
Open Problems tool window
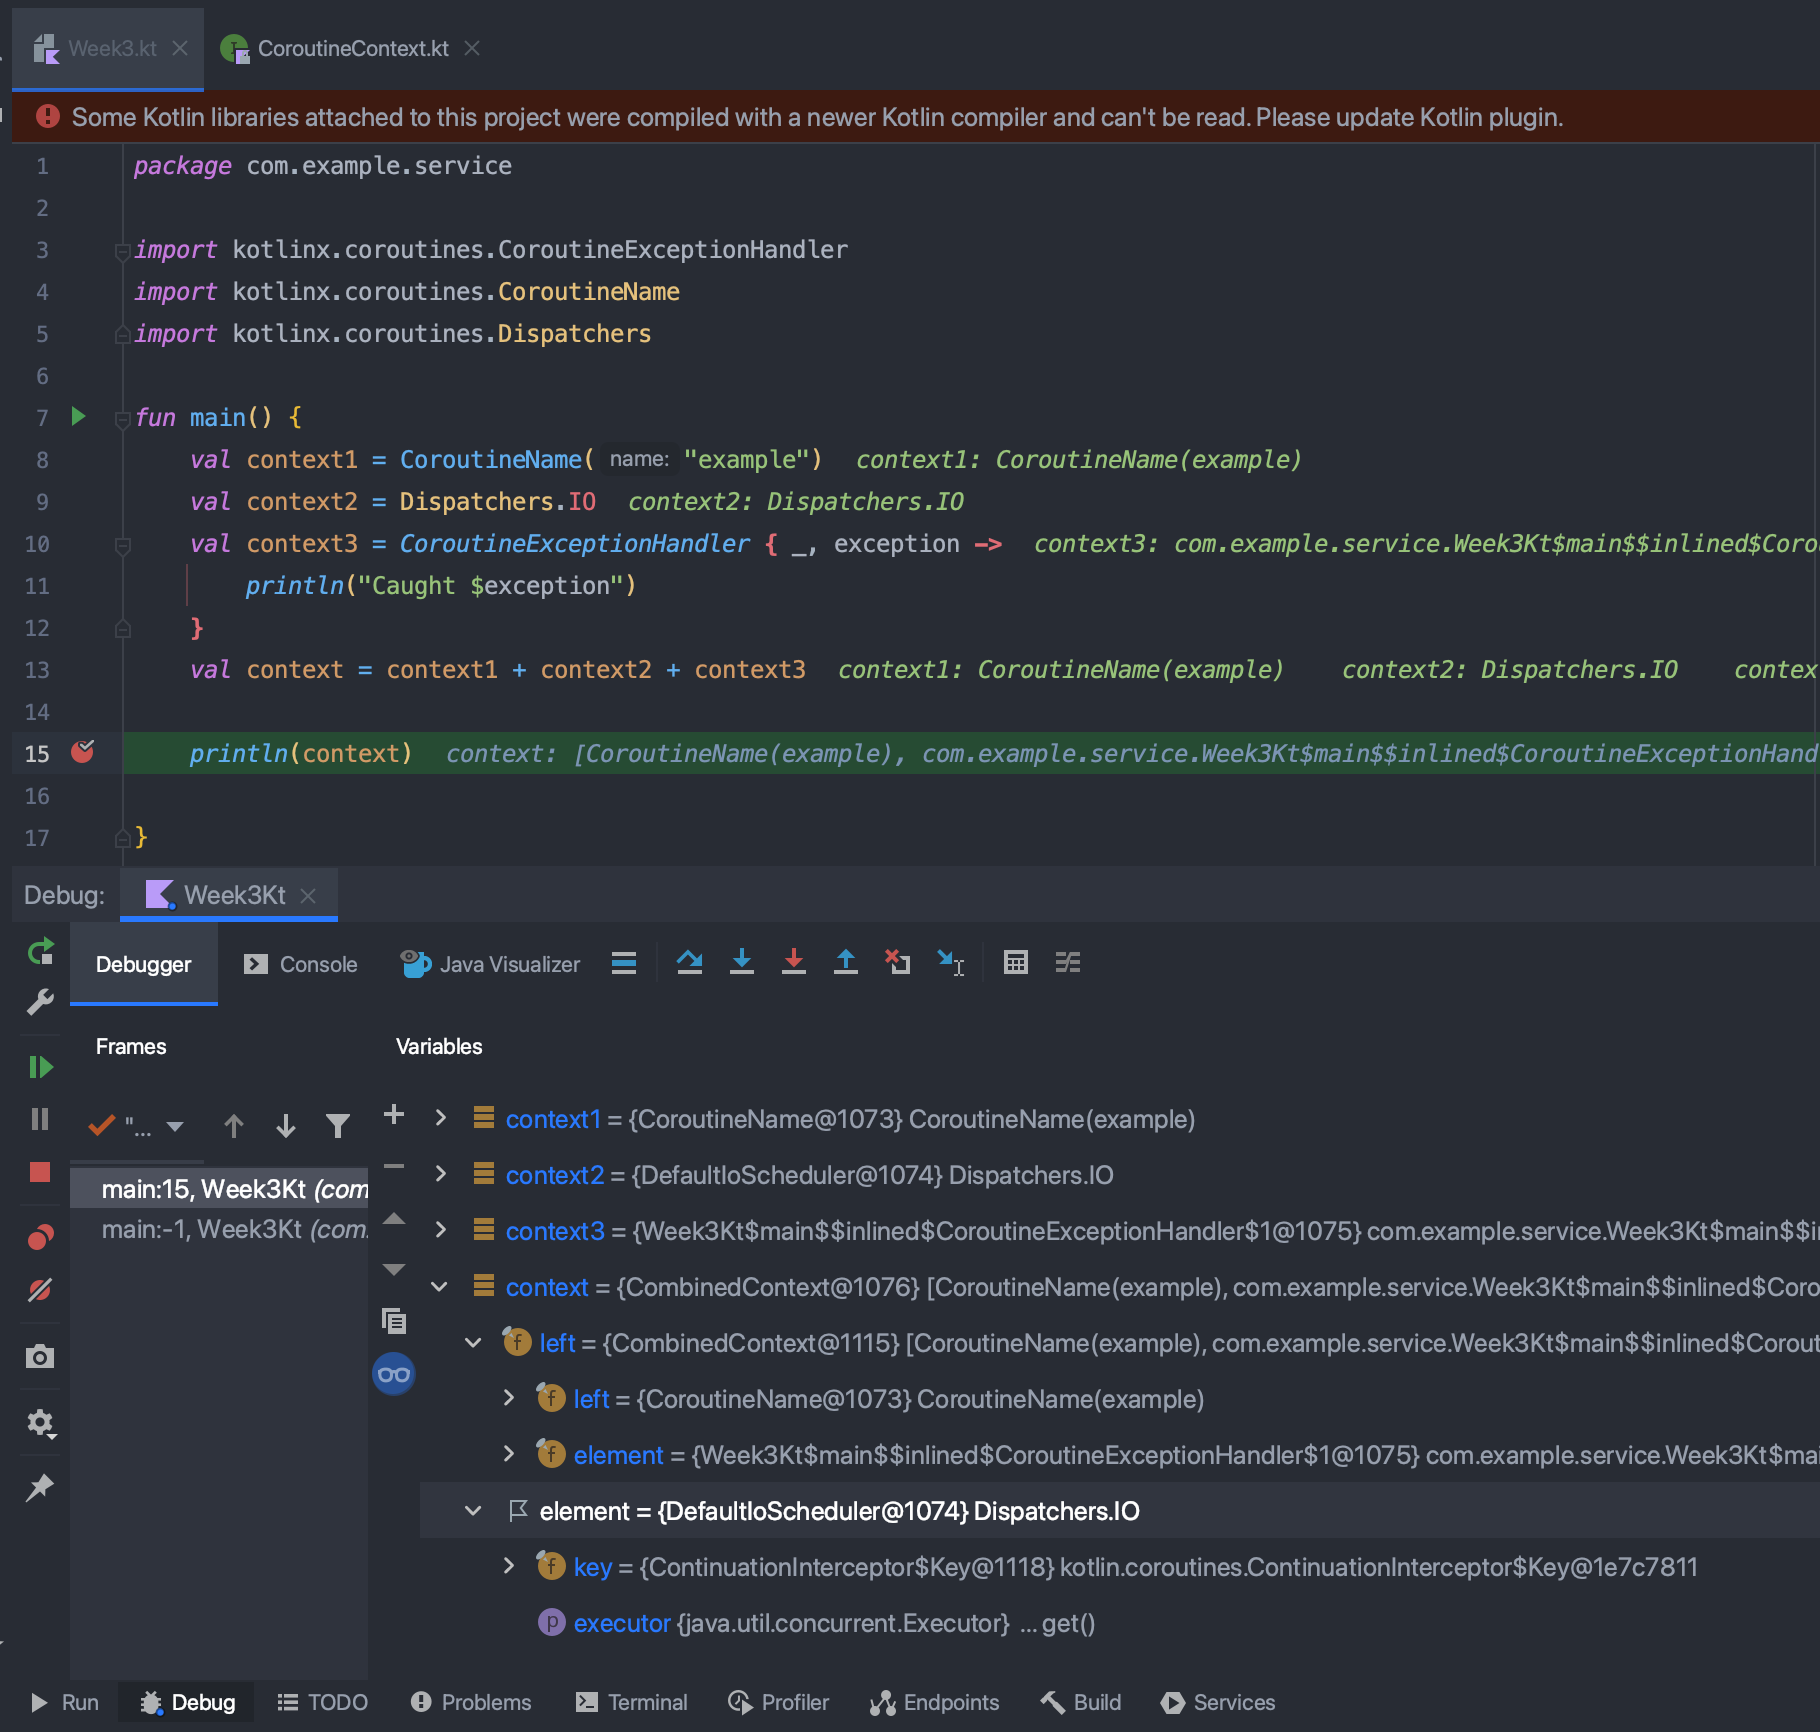tap(471, 1702)
